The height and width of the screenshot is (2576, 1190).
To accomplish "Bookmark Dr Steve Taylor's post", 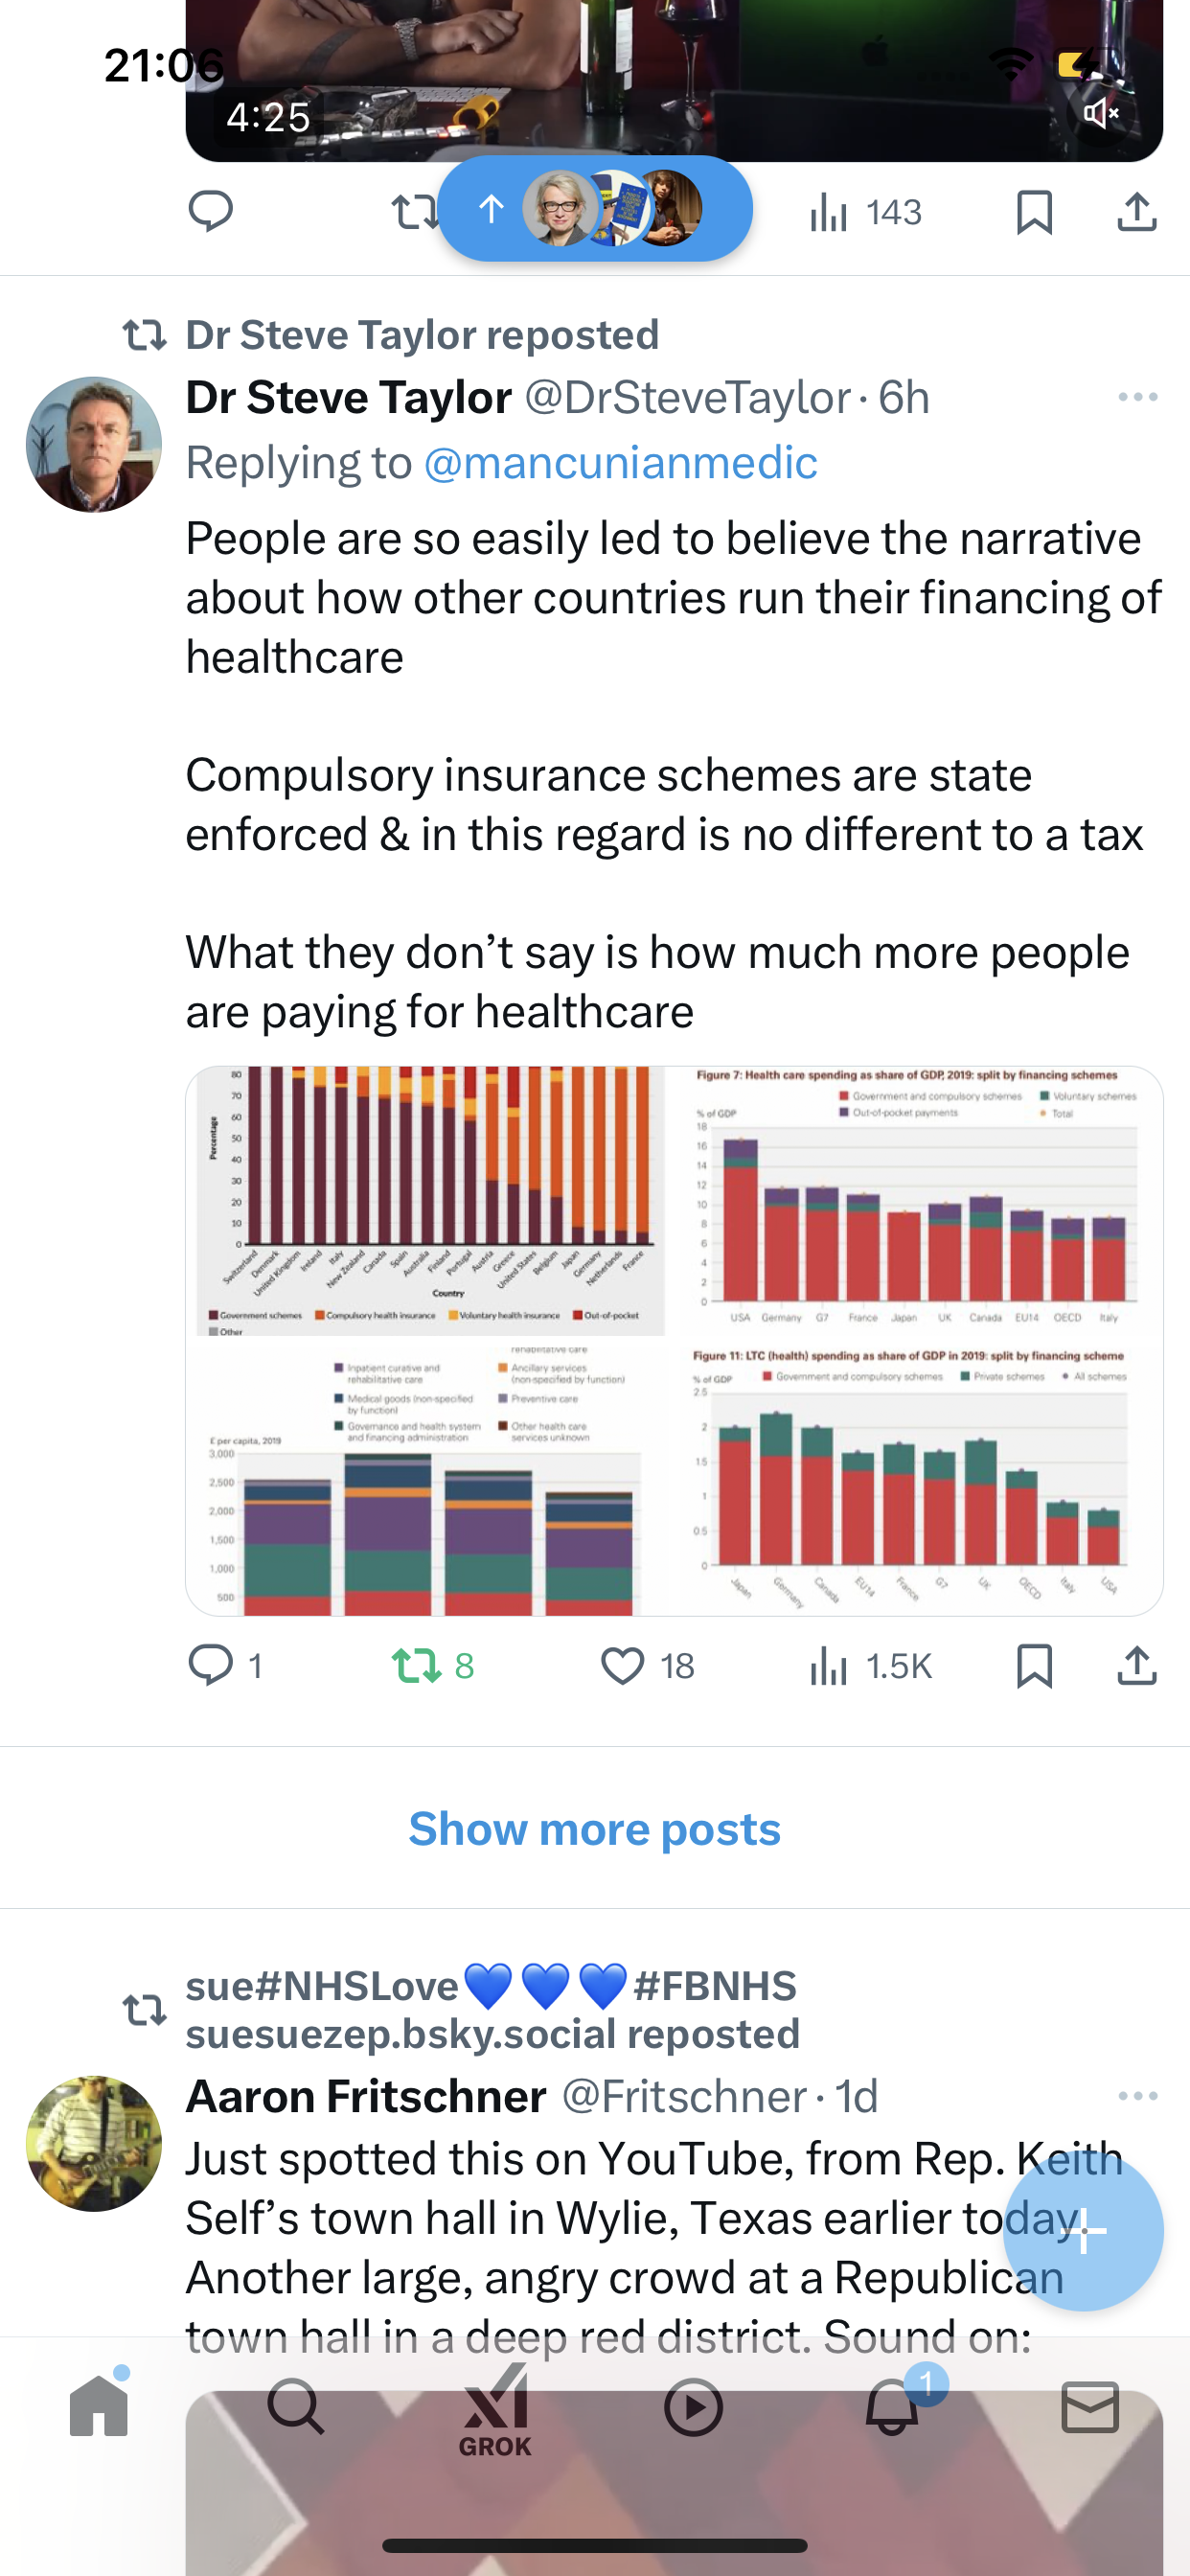I will (1034, 1666).
